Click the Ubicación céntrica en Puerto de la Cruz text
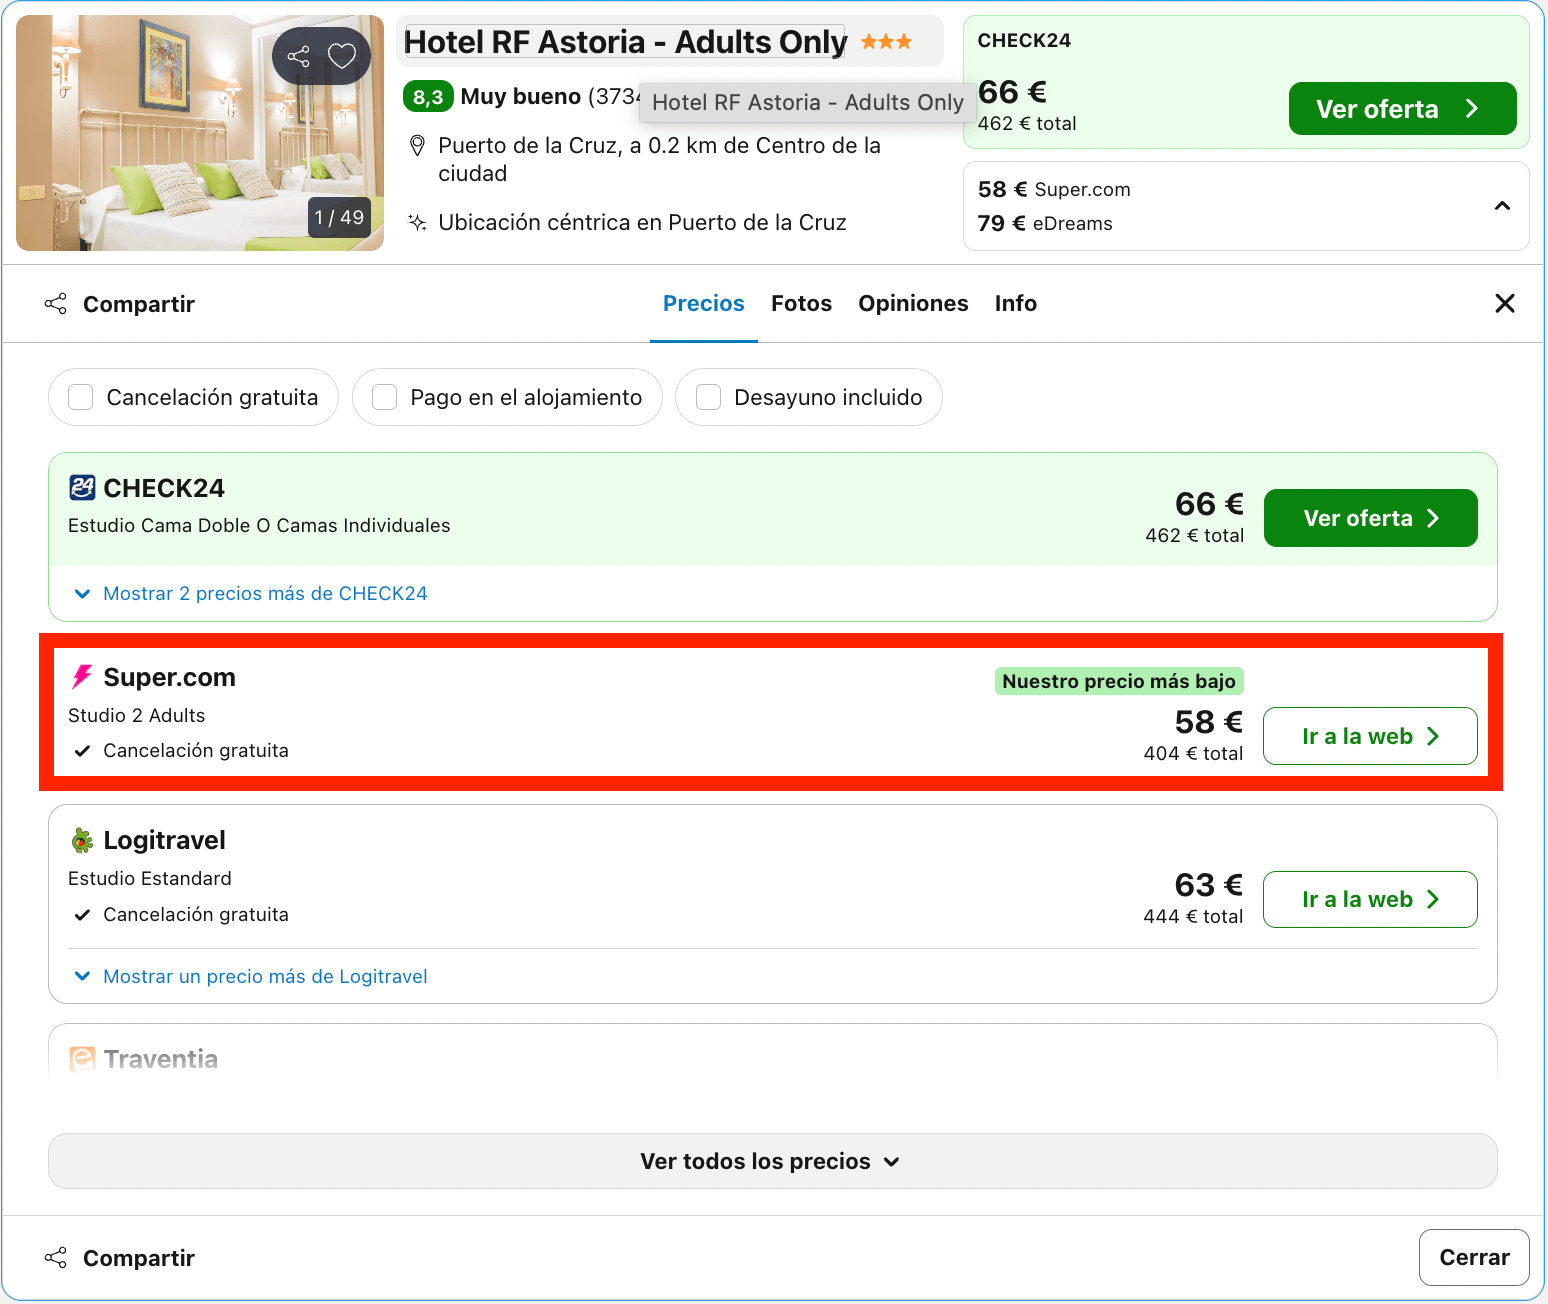 click(x=643, y=223)
